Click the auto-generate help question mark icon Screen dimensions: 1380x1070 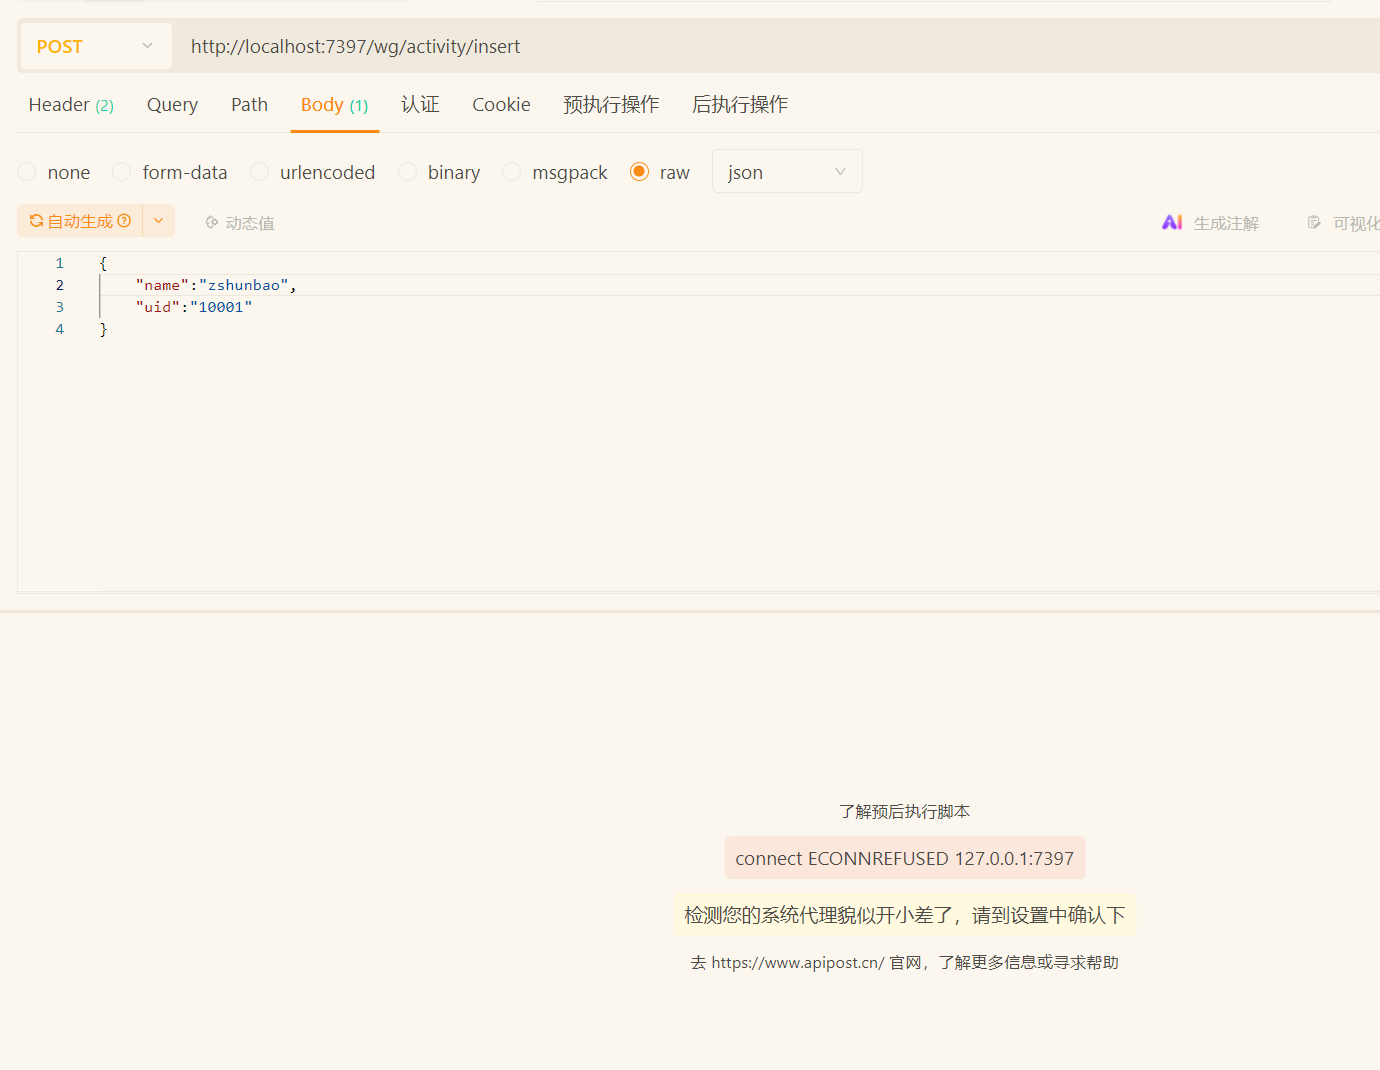124,221
